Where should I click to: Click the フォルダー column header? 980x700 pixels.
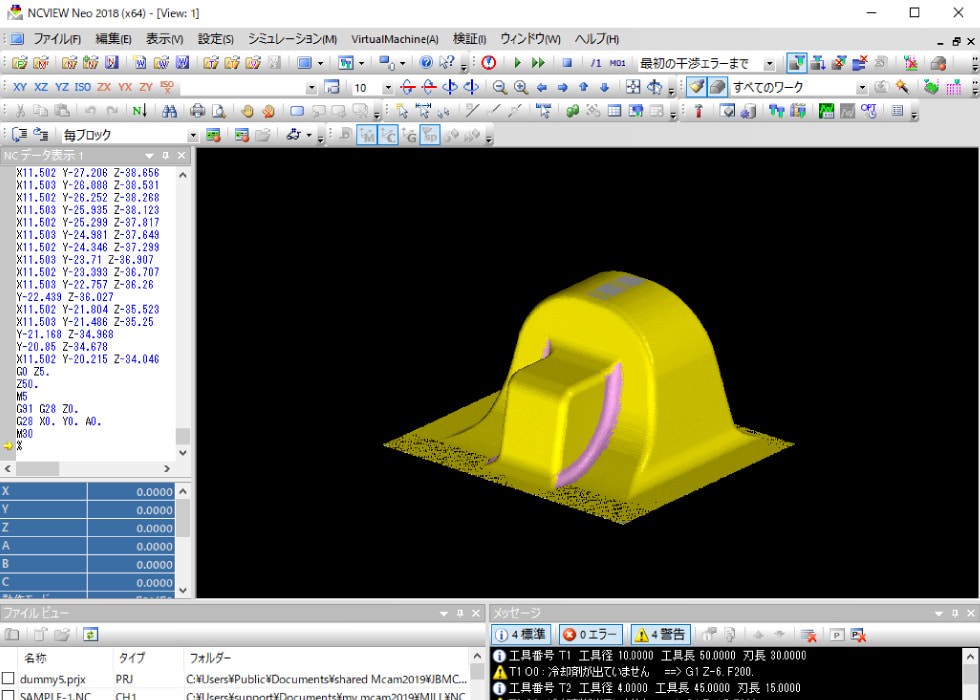210,658
